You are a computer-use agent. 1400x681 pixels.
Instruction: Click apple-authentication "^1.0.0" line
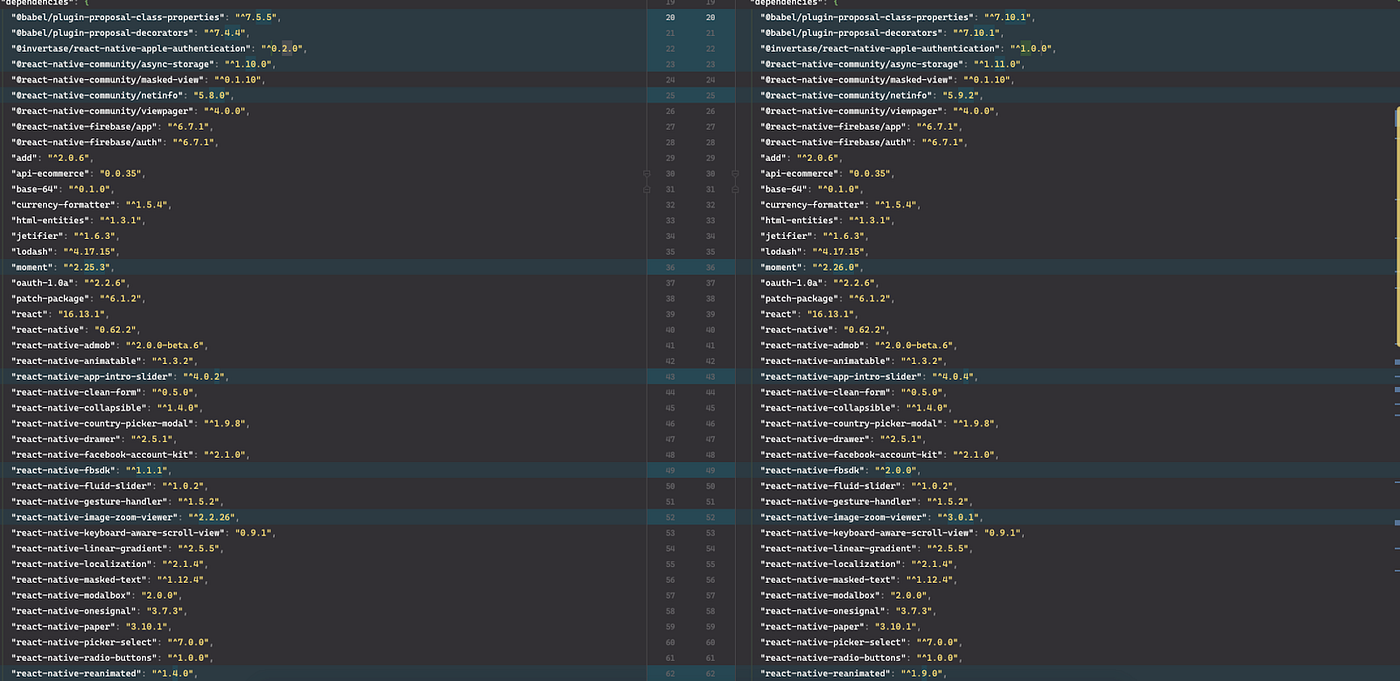(x=909, y=48)
